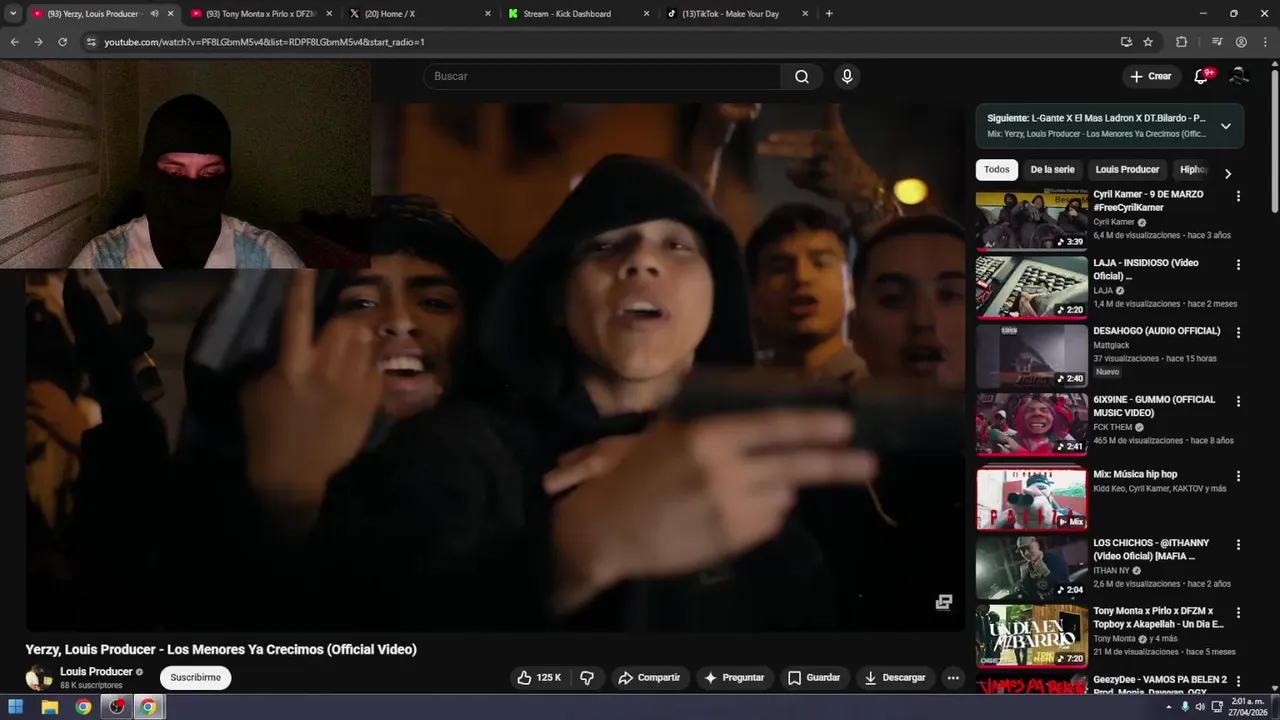Viewport: 1280px width, 720px height.
Task: Click the Suscribirme button
Action: (x=195, y=677)
